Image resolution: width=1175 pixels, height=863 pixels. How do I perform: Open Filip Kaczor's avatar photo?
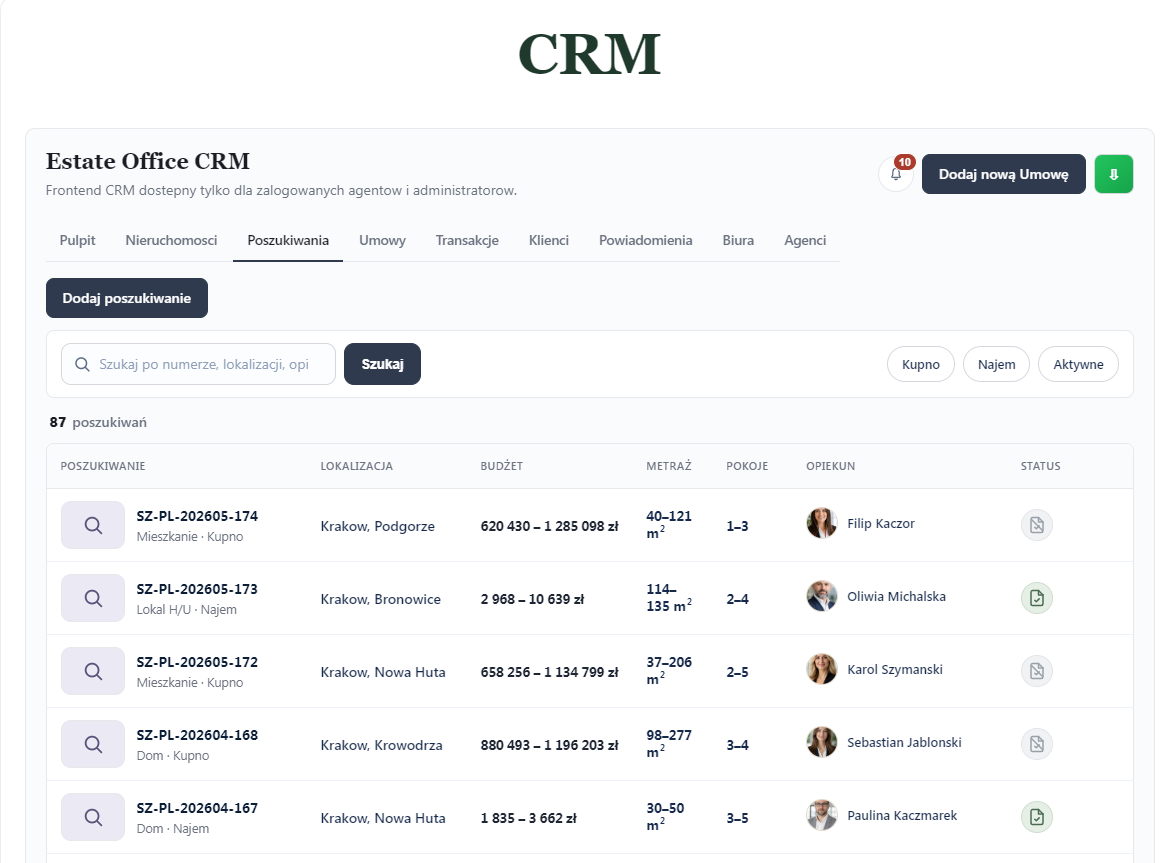pyautogui.click(x=822, y=523)
